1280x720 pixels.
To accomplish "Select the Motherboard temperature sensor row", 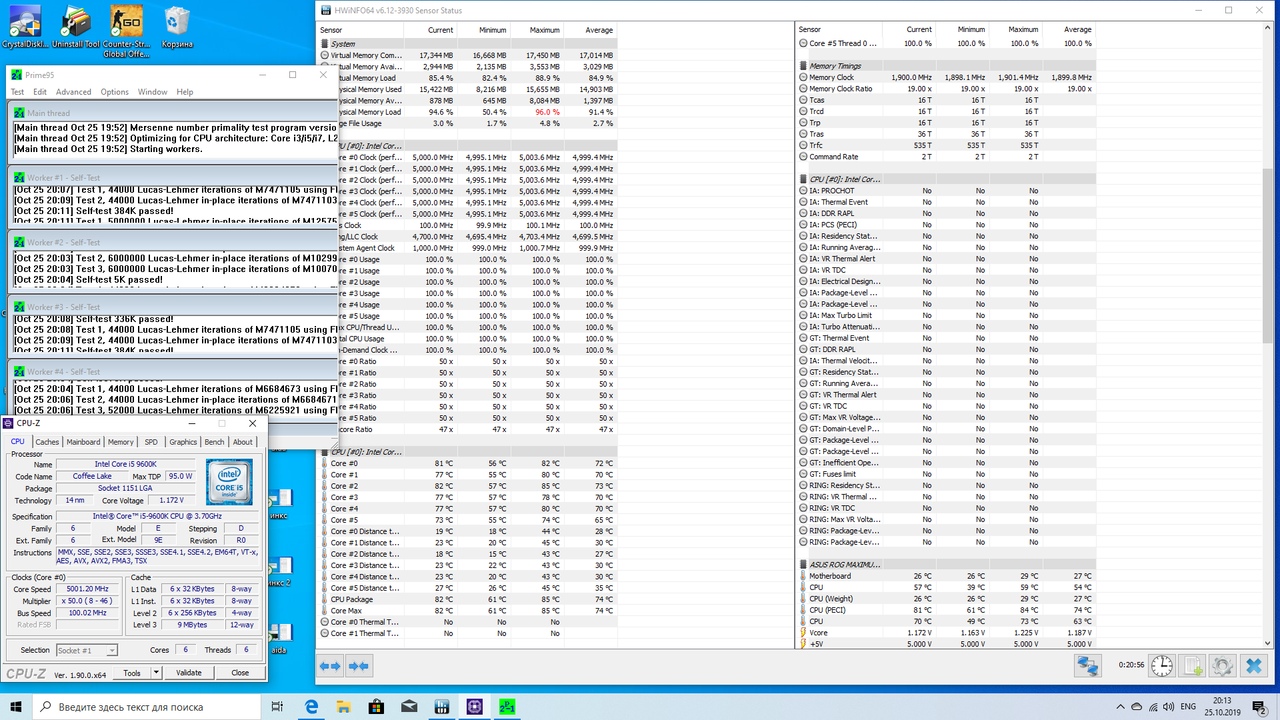I will pyautogui.click(x=947, y=576).
